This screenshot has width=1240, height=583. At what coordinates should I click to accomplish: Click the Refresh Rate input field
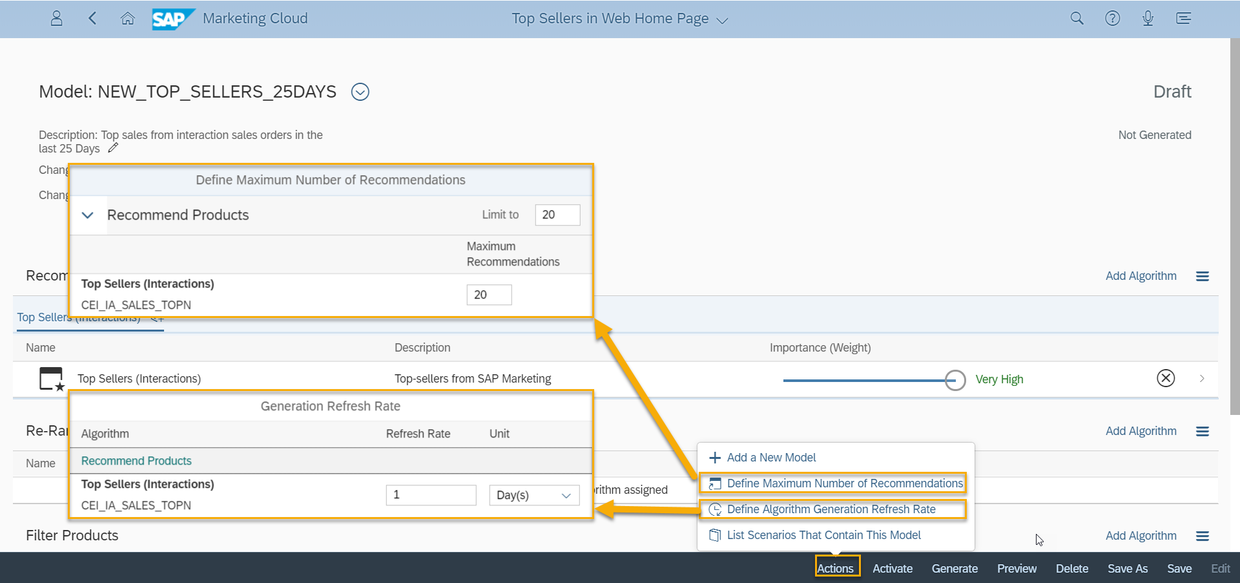431,495
